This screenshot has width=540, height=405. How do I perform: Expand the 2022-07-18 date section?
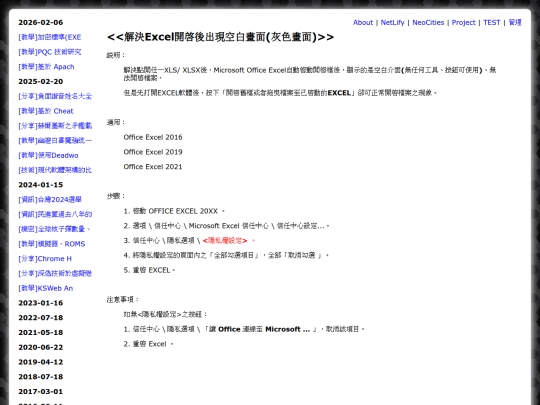[x=41, y=318]
